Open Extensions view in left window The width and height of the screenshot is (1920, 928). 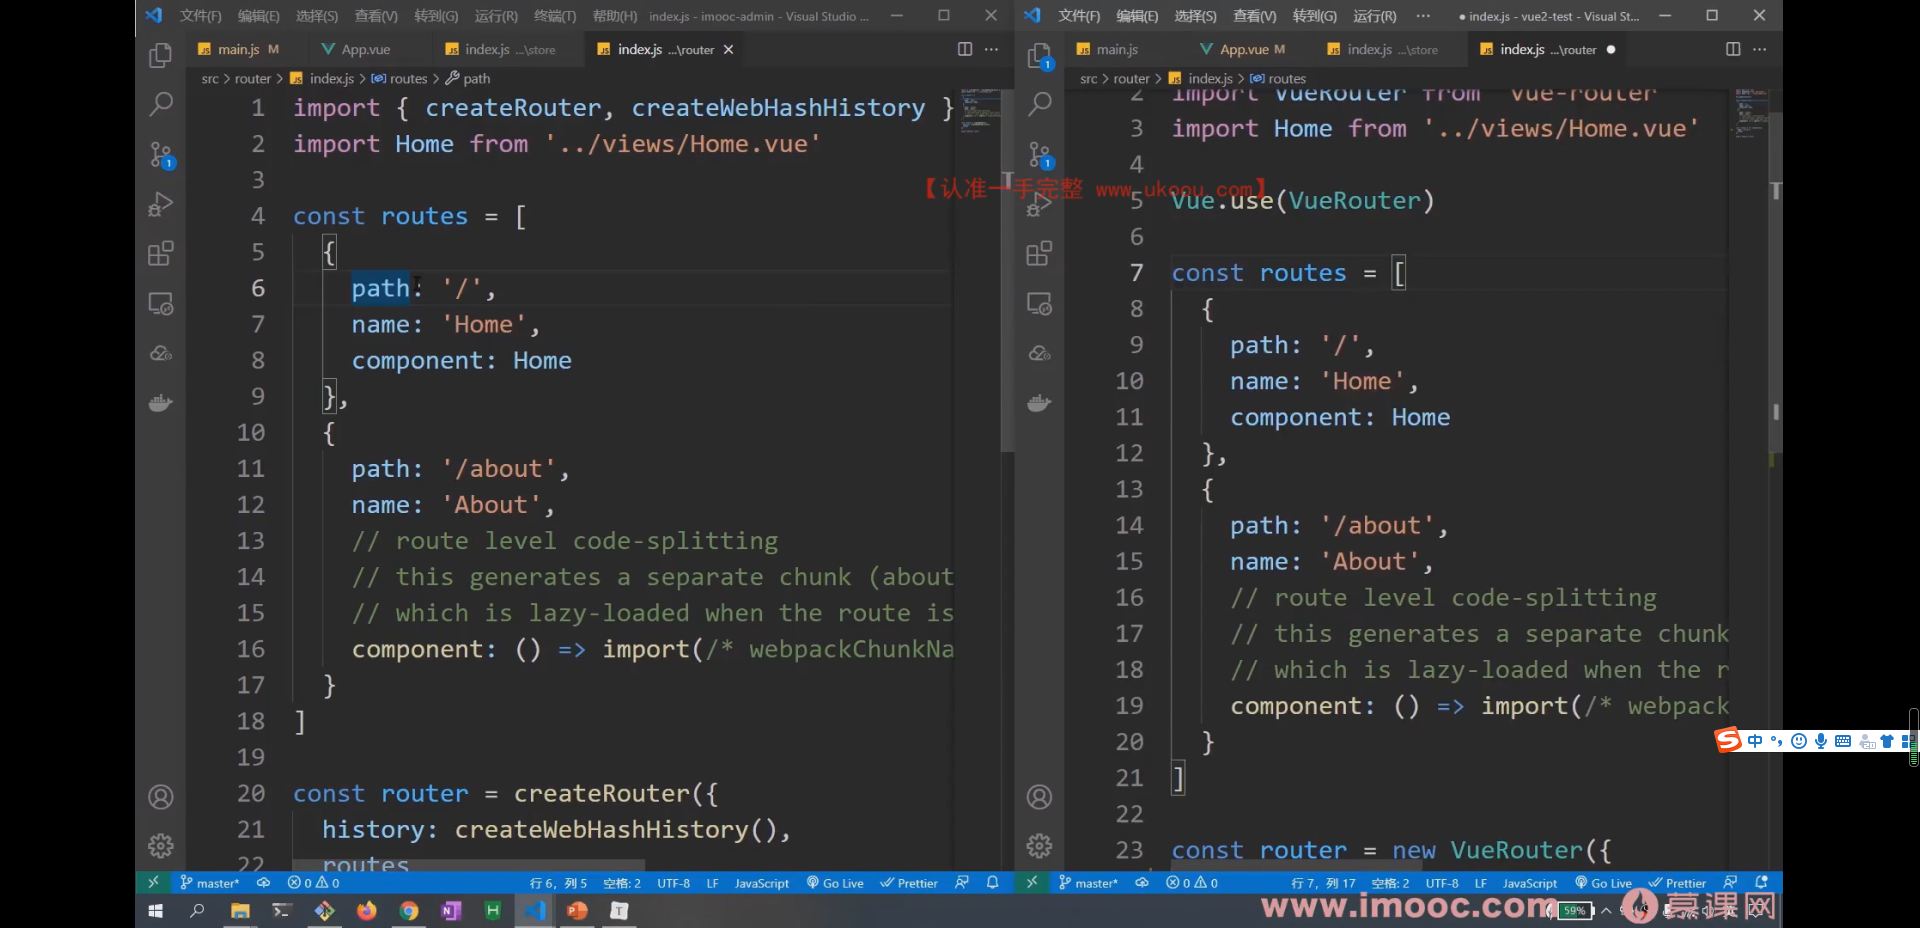pos(160,253)
